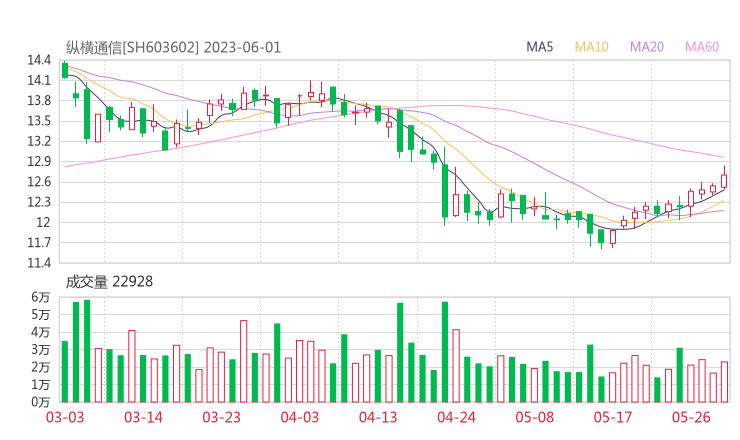Select the first green candlestick near 14.4
The width and height of the screenshot is (740, 440).
[65, 70]
